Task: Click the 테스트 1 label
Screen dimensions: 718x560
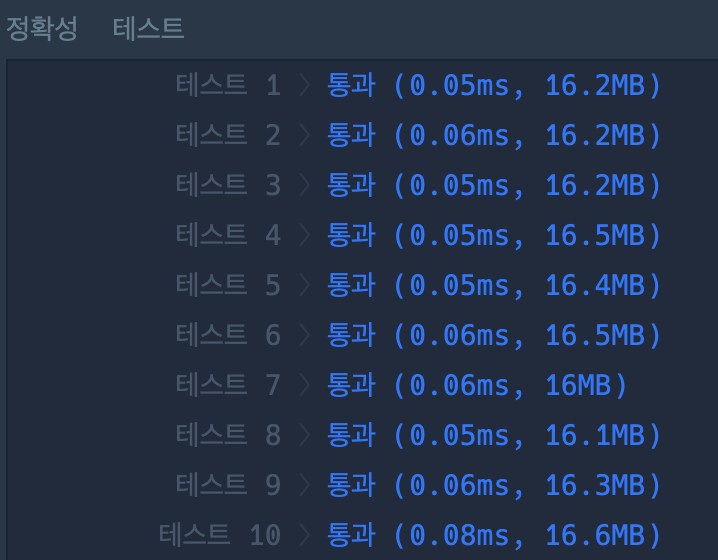Action: click(228, 86)
